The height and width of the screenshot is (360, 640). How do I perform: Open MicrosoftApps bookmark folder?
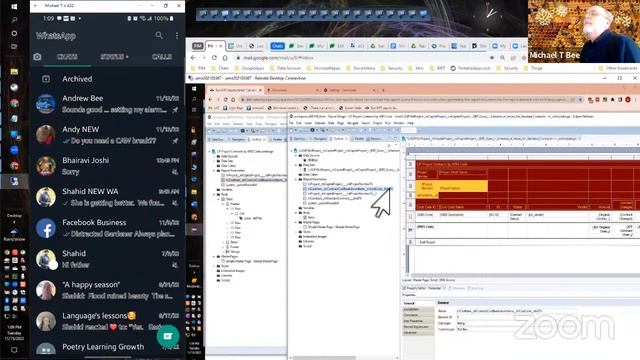coord(324,68)
